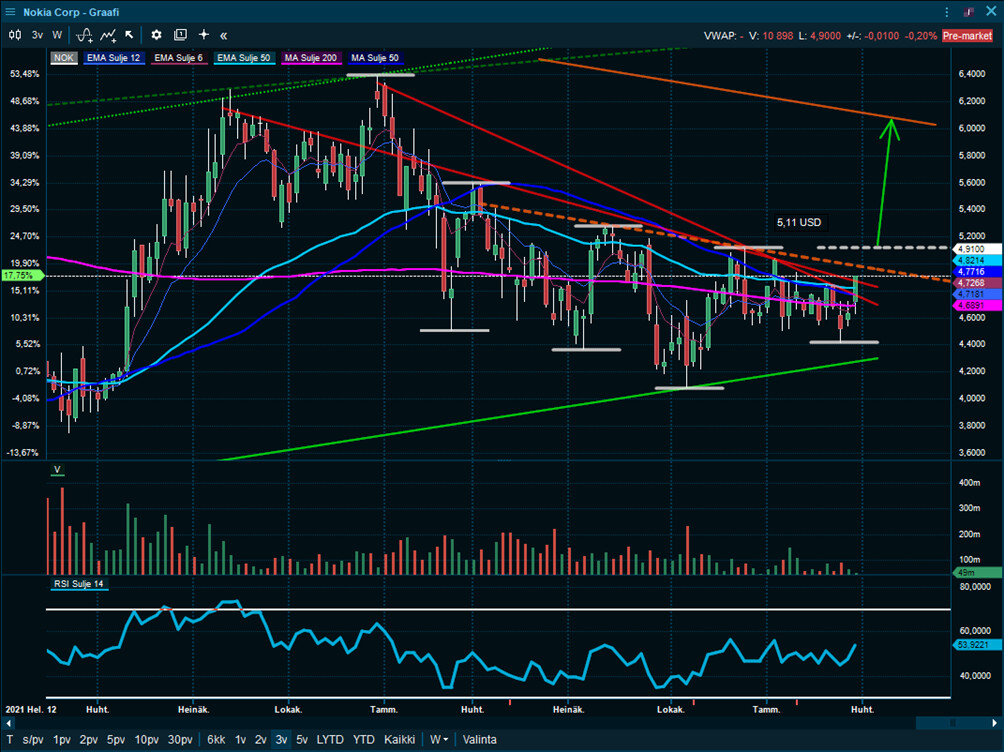Expand the W interval dropdown at bottom
The width and height of the screenshot is (1004, 752).
[438, 739]
